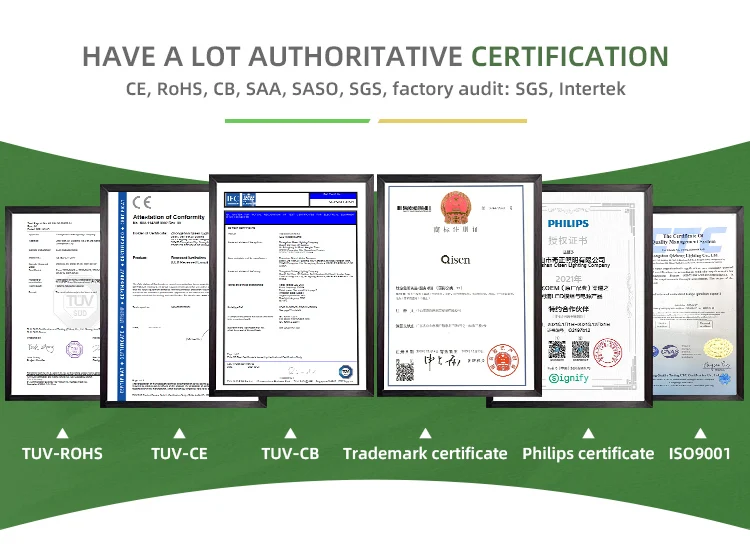Click the QR code on the trademark certificate
This screenshot has width=750, height=545.
[x=405, y=372]
